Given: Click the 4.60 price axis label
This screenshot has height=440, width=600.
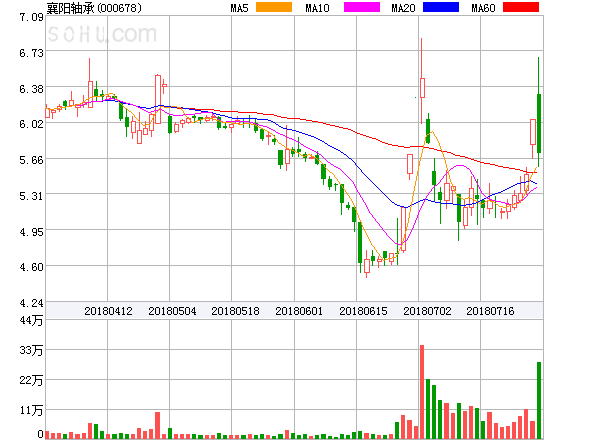Looking at the screenshot, I should tap(31, 267).
